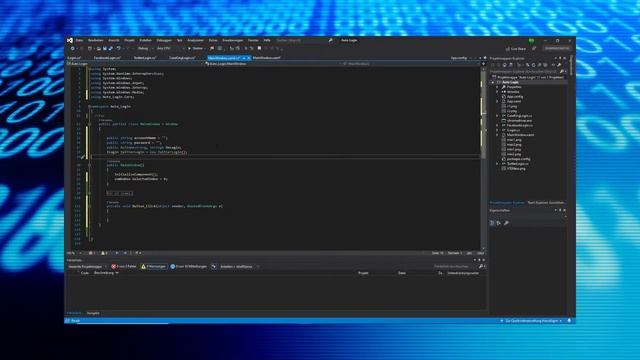This screenshot has width=640, height=360.
Task: Open the Debug configuration dropdown
Action: point(145,48)
